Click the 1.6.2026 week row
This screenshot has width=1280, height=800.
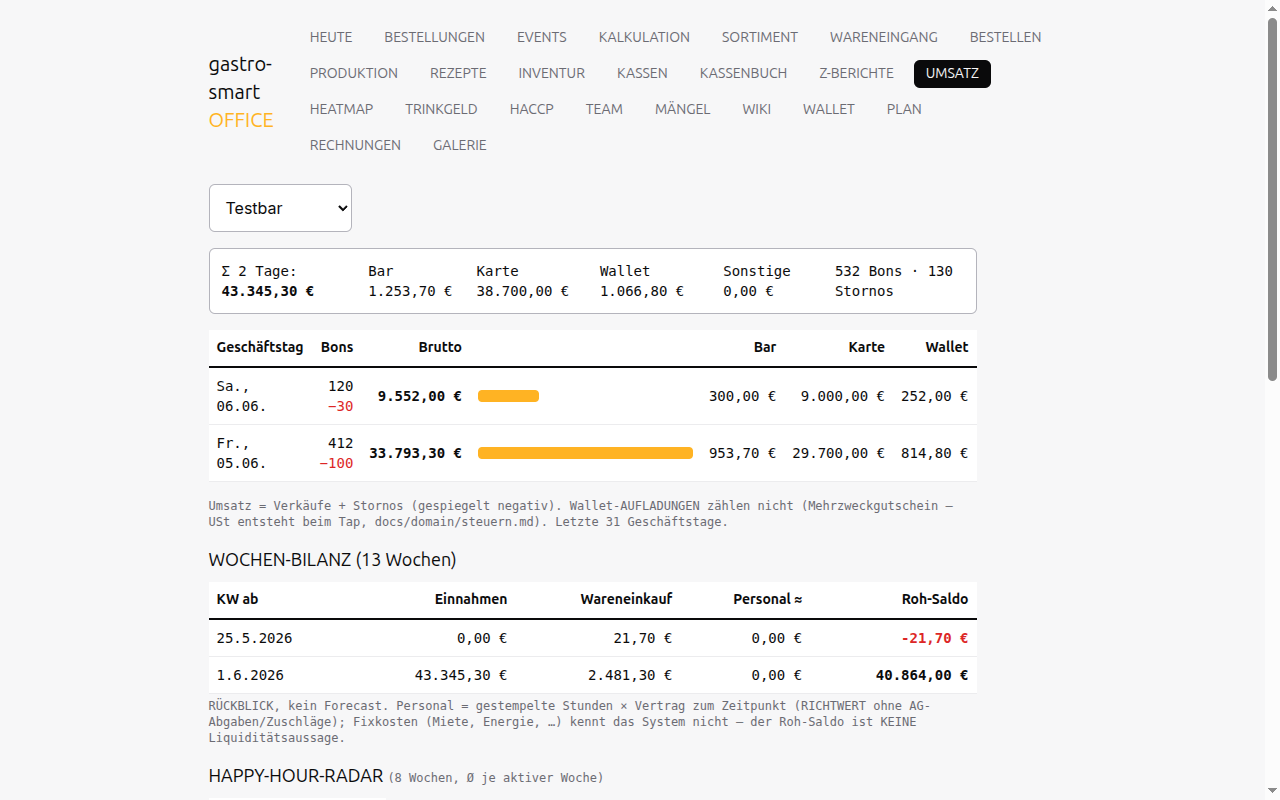point(593,675)
